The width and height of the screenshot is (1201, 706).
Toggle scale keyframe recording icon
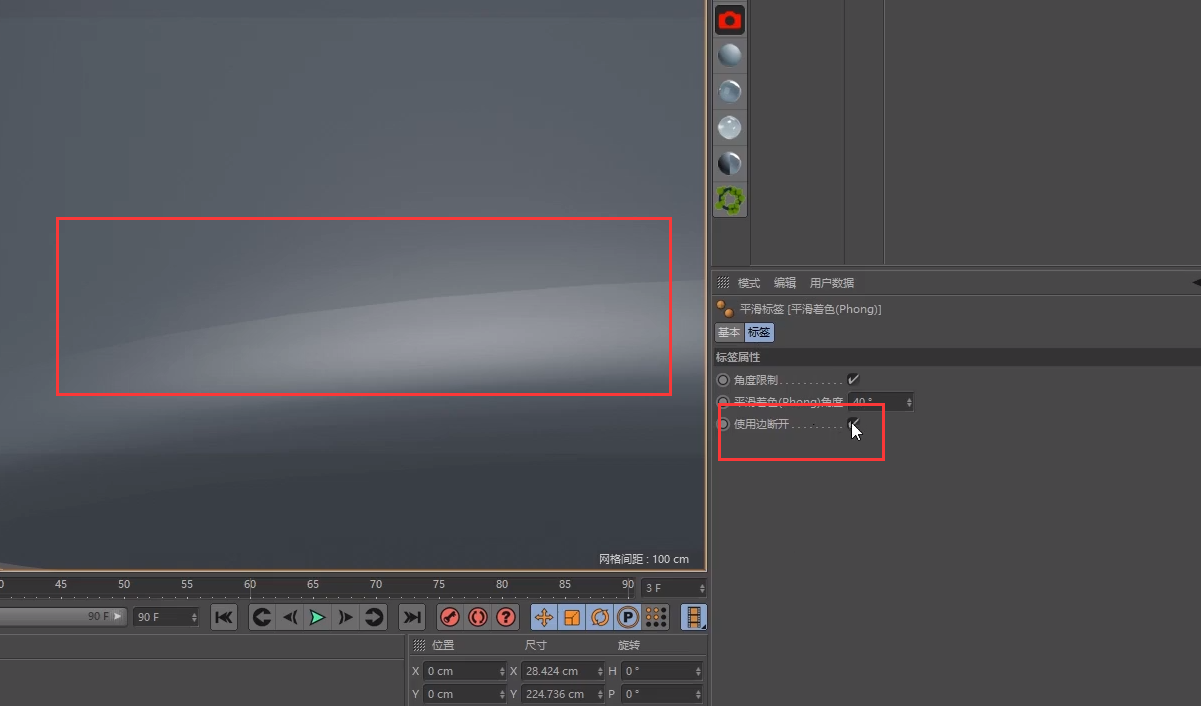click(572, 617)
